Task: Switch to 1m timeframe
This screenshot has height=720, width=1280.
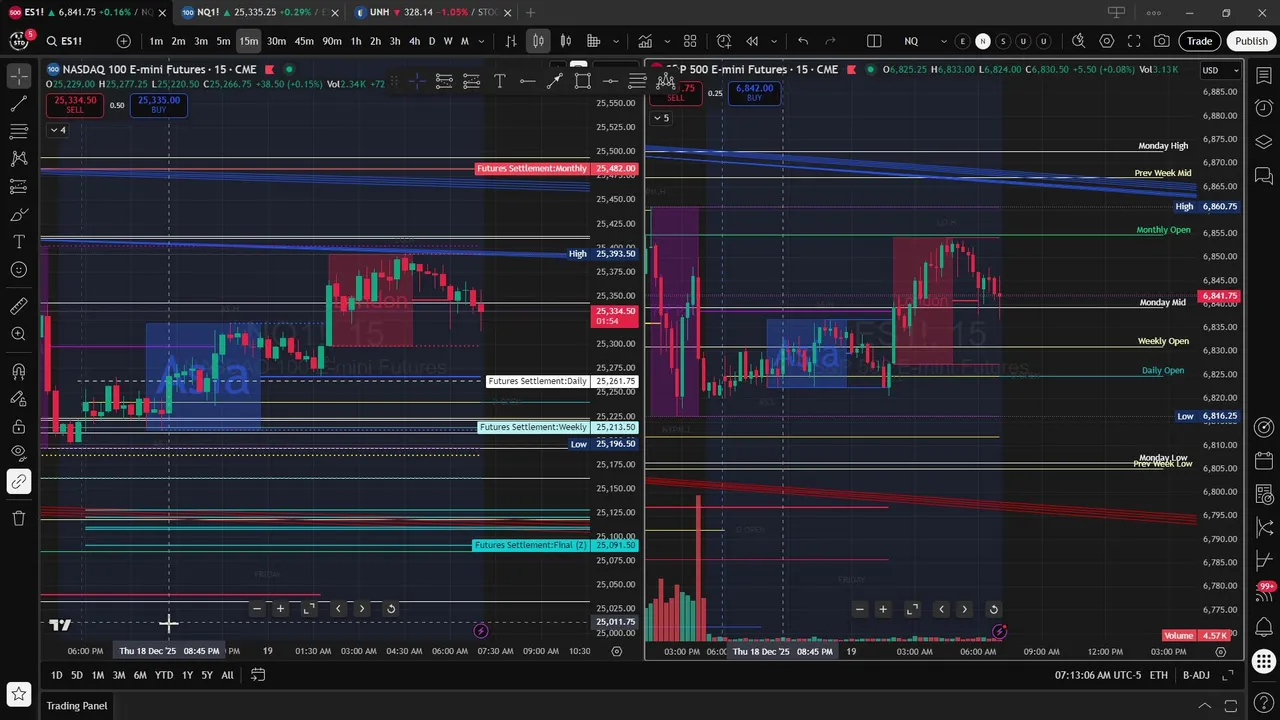Action: (156, 41)
